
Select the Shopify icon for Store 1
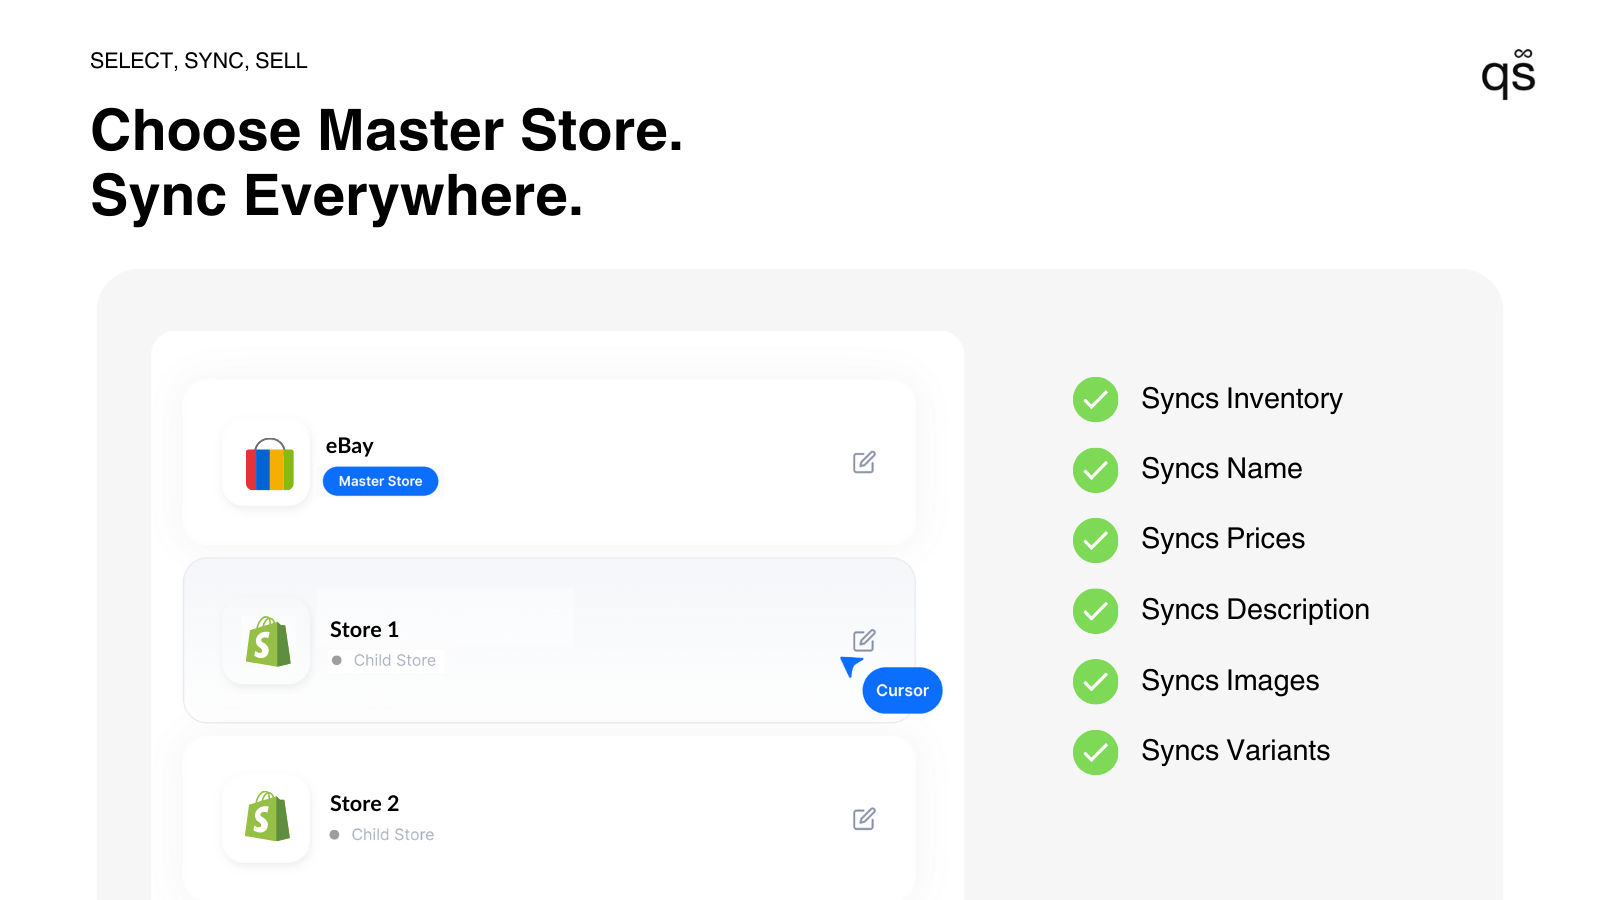pyautogui.click(x=266, y=641)
